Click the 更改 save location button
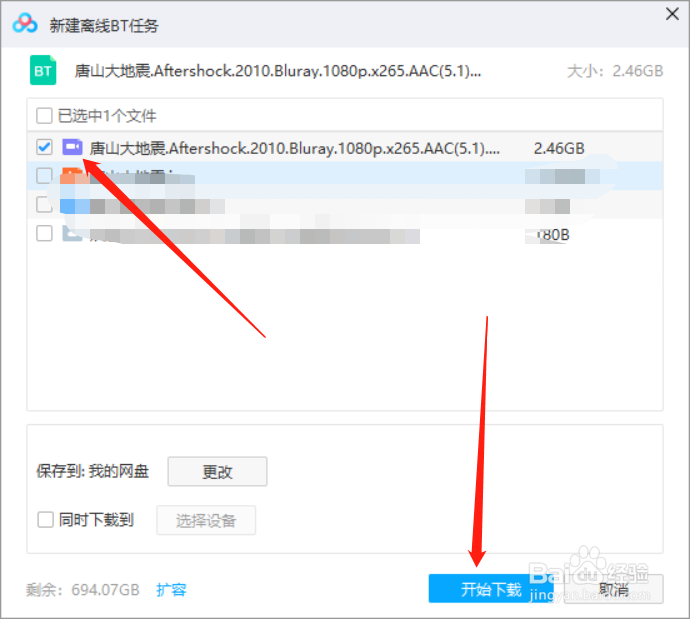 217,472
